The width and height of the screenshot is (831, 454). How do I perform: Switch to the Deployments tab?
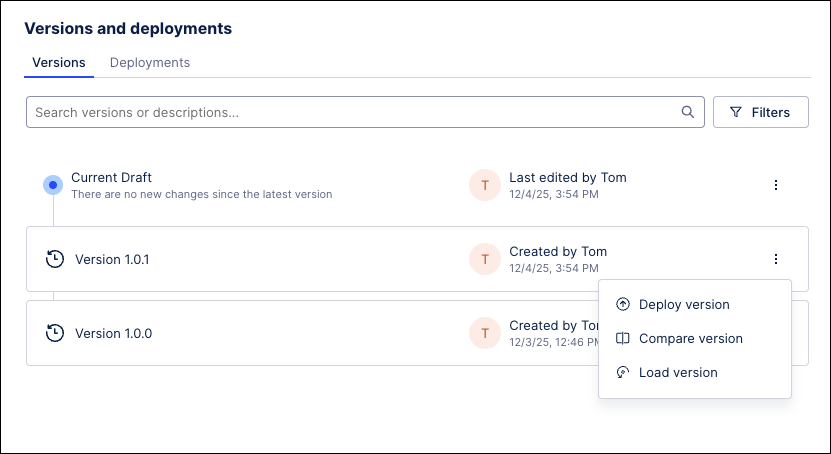150,62
